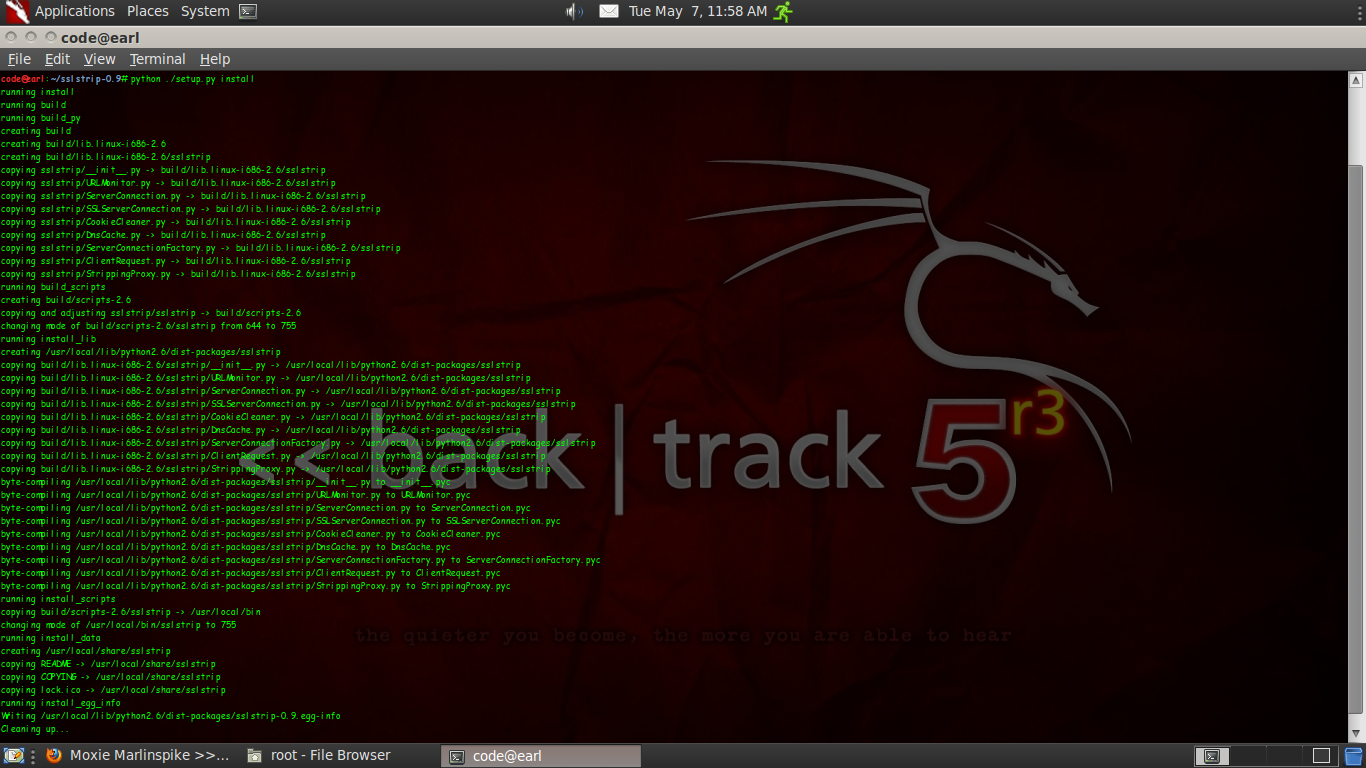Click 'changing mode of /usr/local/bin/sslstrip to 755'
The image size is (1366, 768).
118,625
